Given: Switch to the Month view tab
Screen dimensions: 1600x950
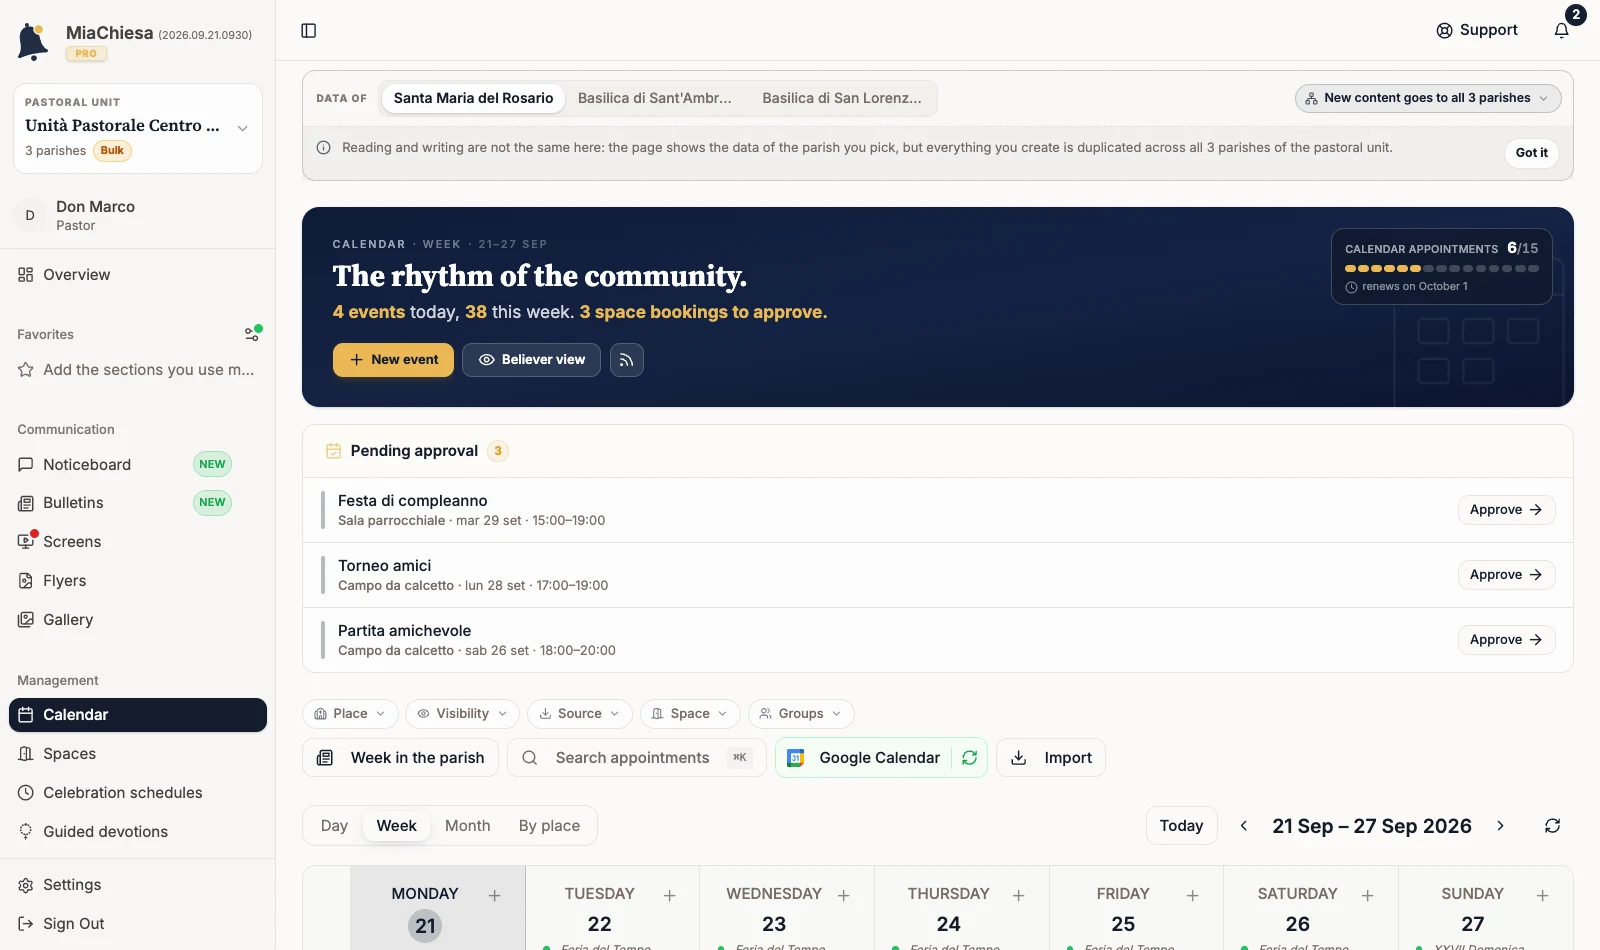Looking at the screenshot, I should pos(468,826).
